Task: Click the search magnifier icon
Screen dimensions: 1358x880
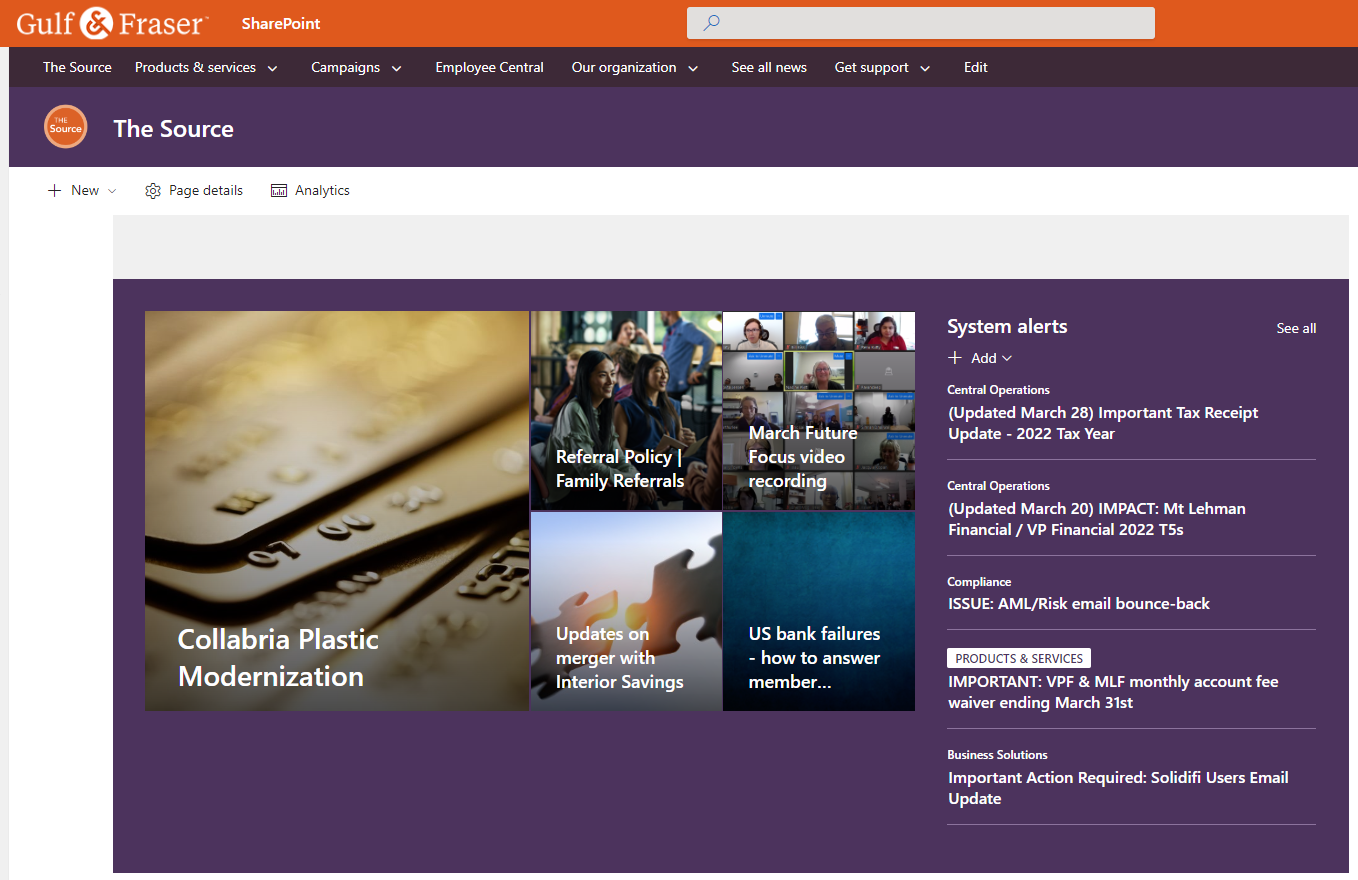Action: click(x=711, y=23)
